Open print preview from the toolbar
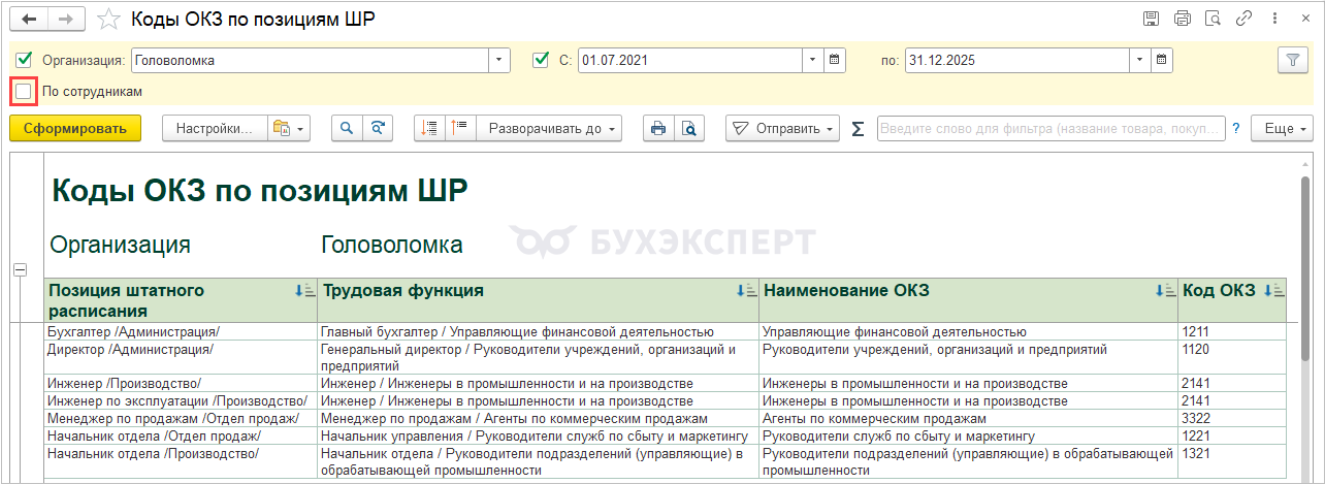 point(689,128)
